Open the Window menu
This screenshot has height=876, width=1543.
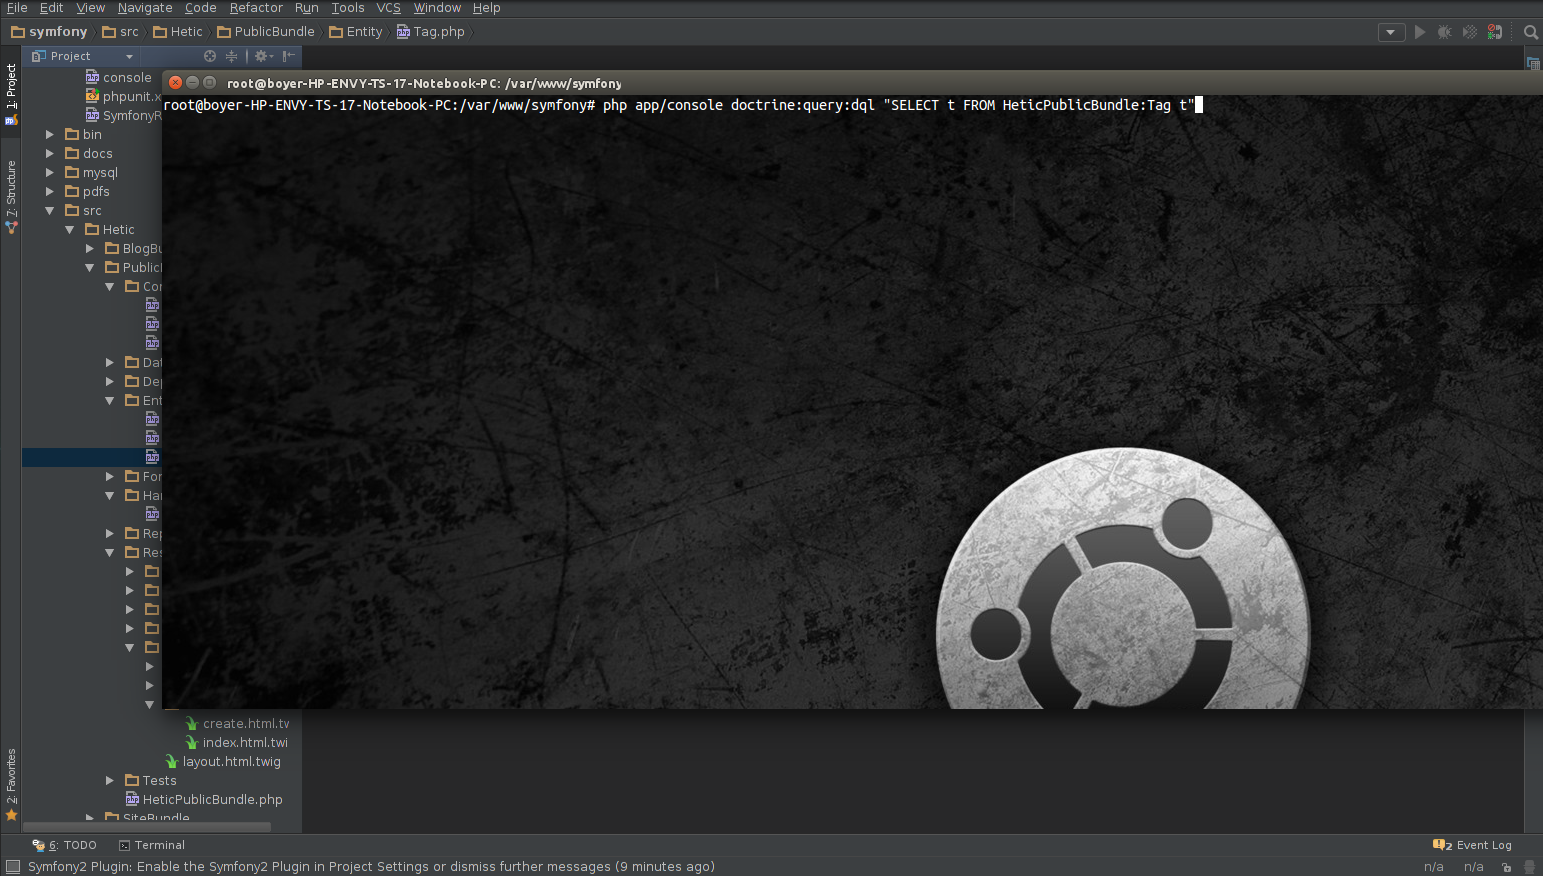437,8
